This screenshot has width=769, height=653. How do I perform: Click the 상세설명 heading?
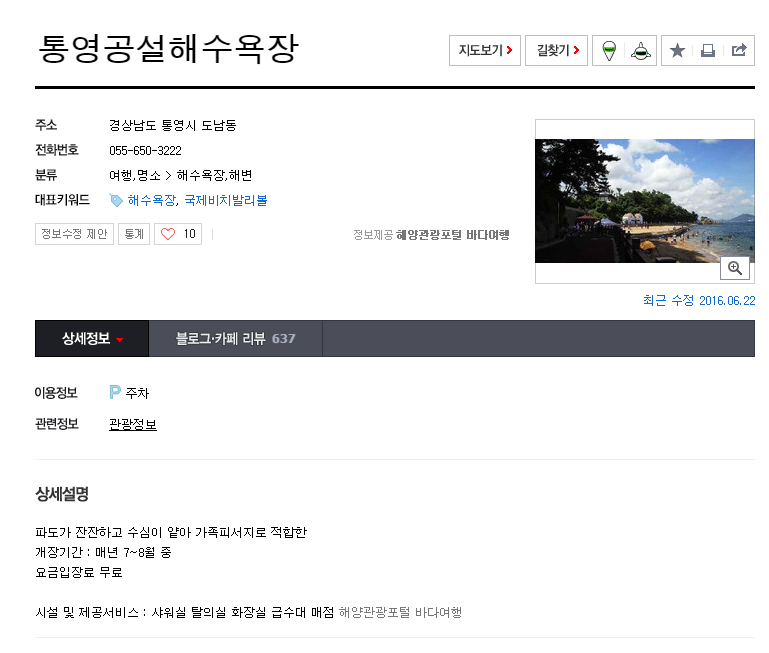62,494
